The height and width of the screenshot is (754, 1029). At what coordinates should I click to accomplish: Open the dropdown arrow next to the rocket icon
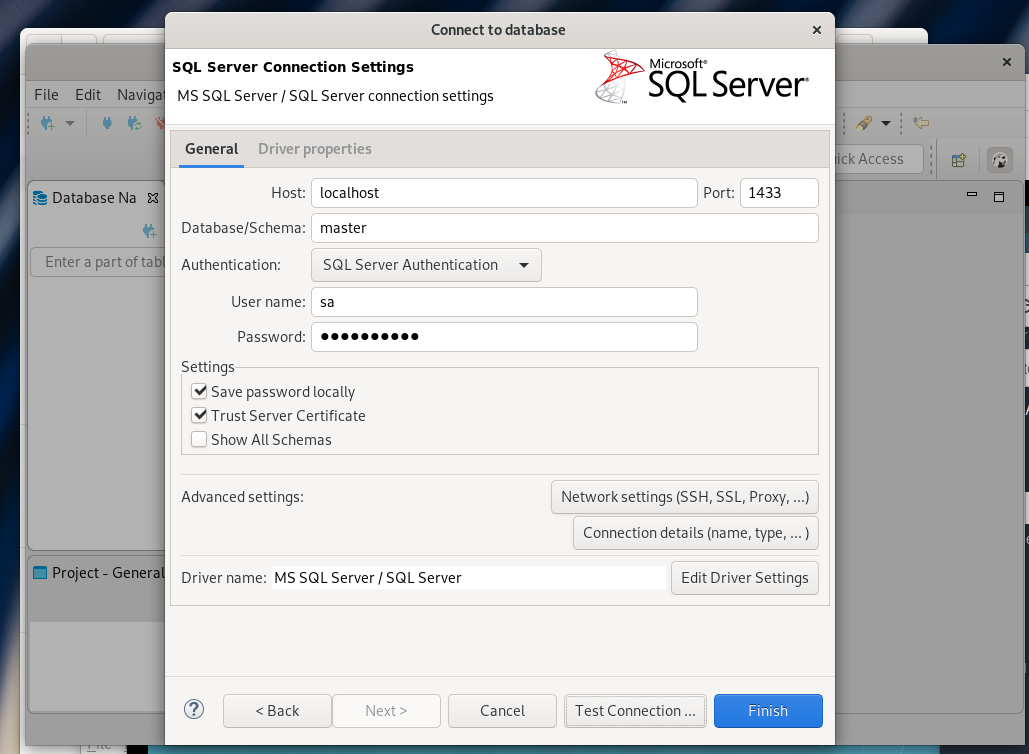point(885,123)
